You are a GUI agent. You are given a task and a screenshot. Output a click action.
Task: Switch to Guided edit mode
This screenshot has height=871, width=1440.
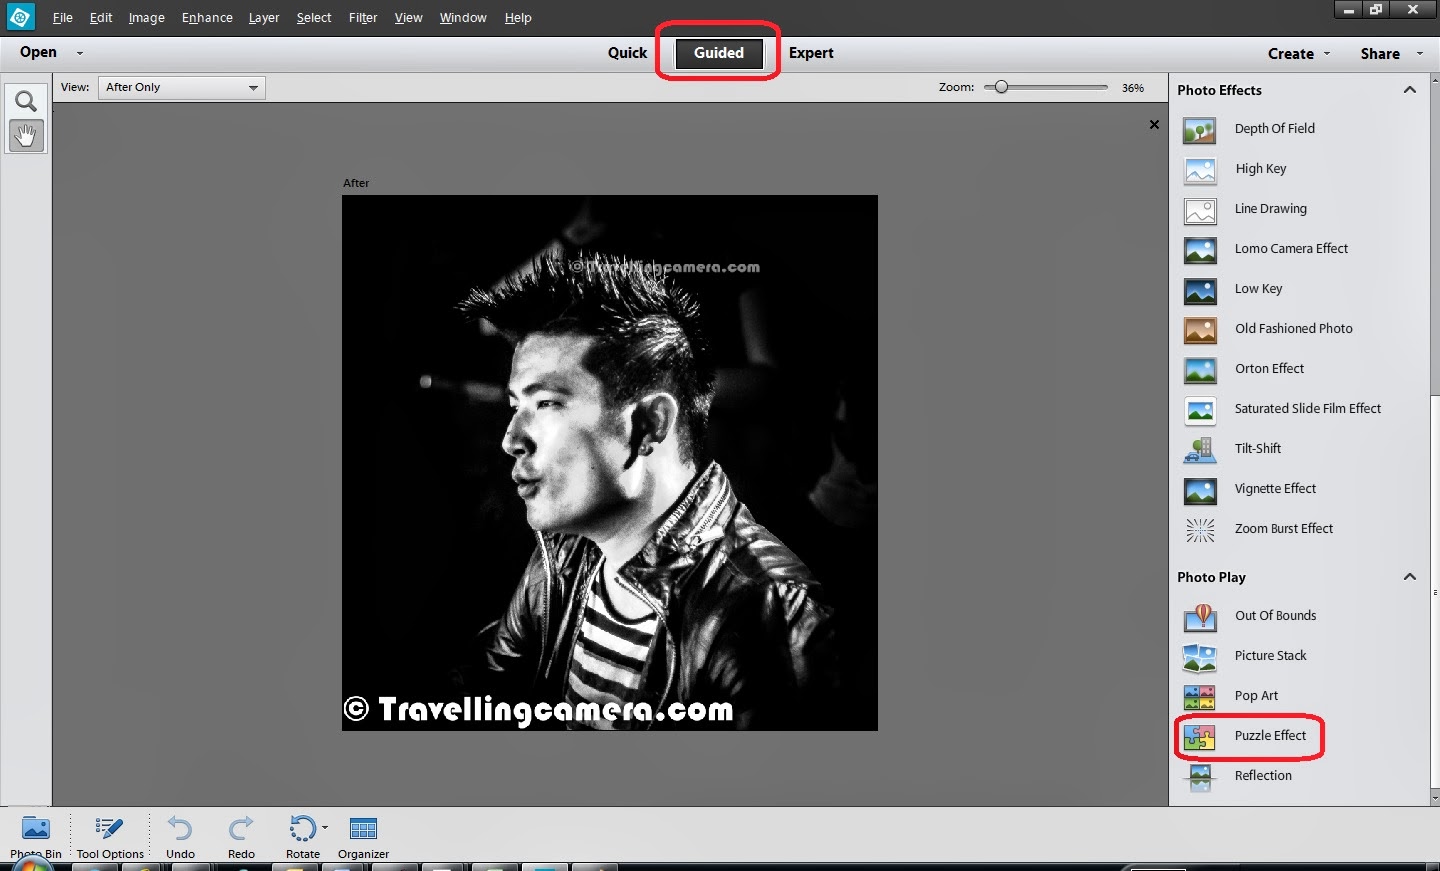pyautogui.click(x=719, y=53)
